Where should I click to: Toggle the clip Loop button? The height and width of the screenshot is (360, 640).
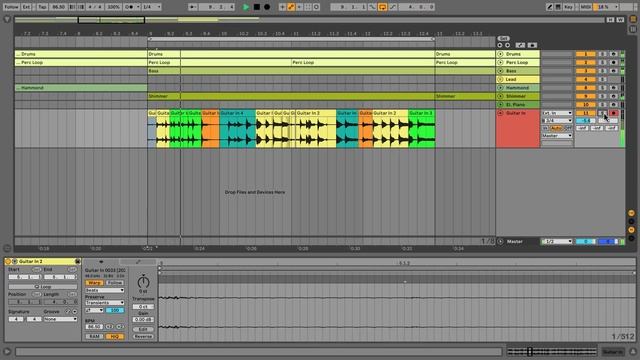tap(42, 287)
